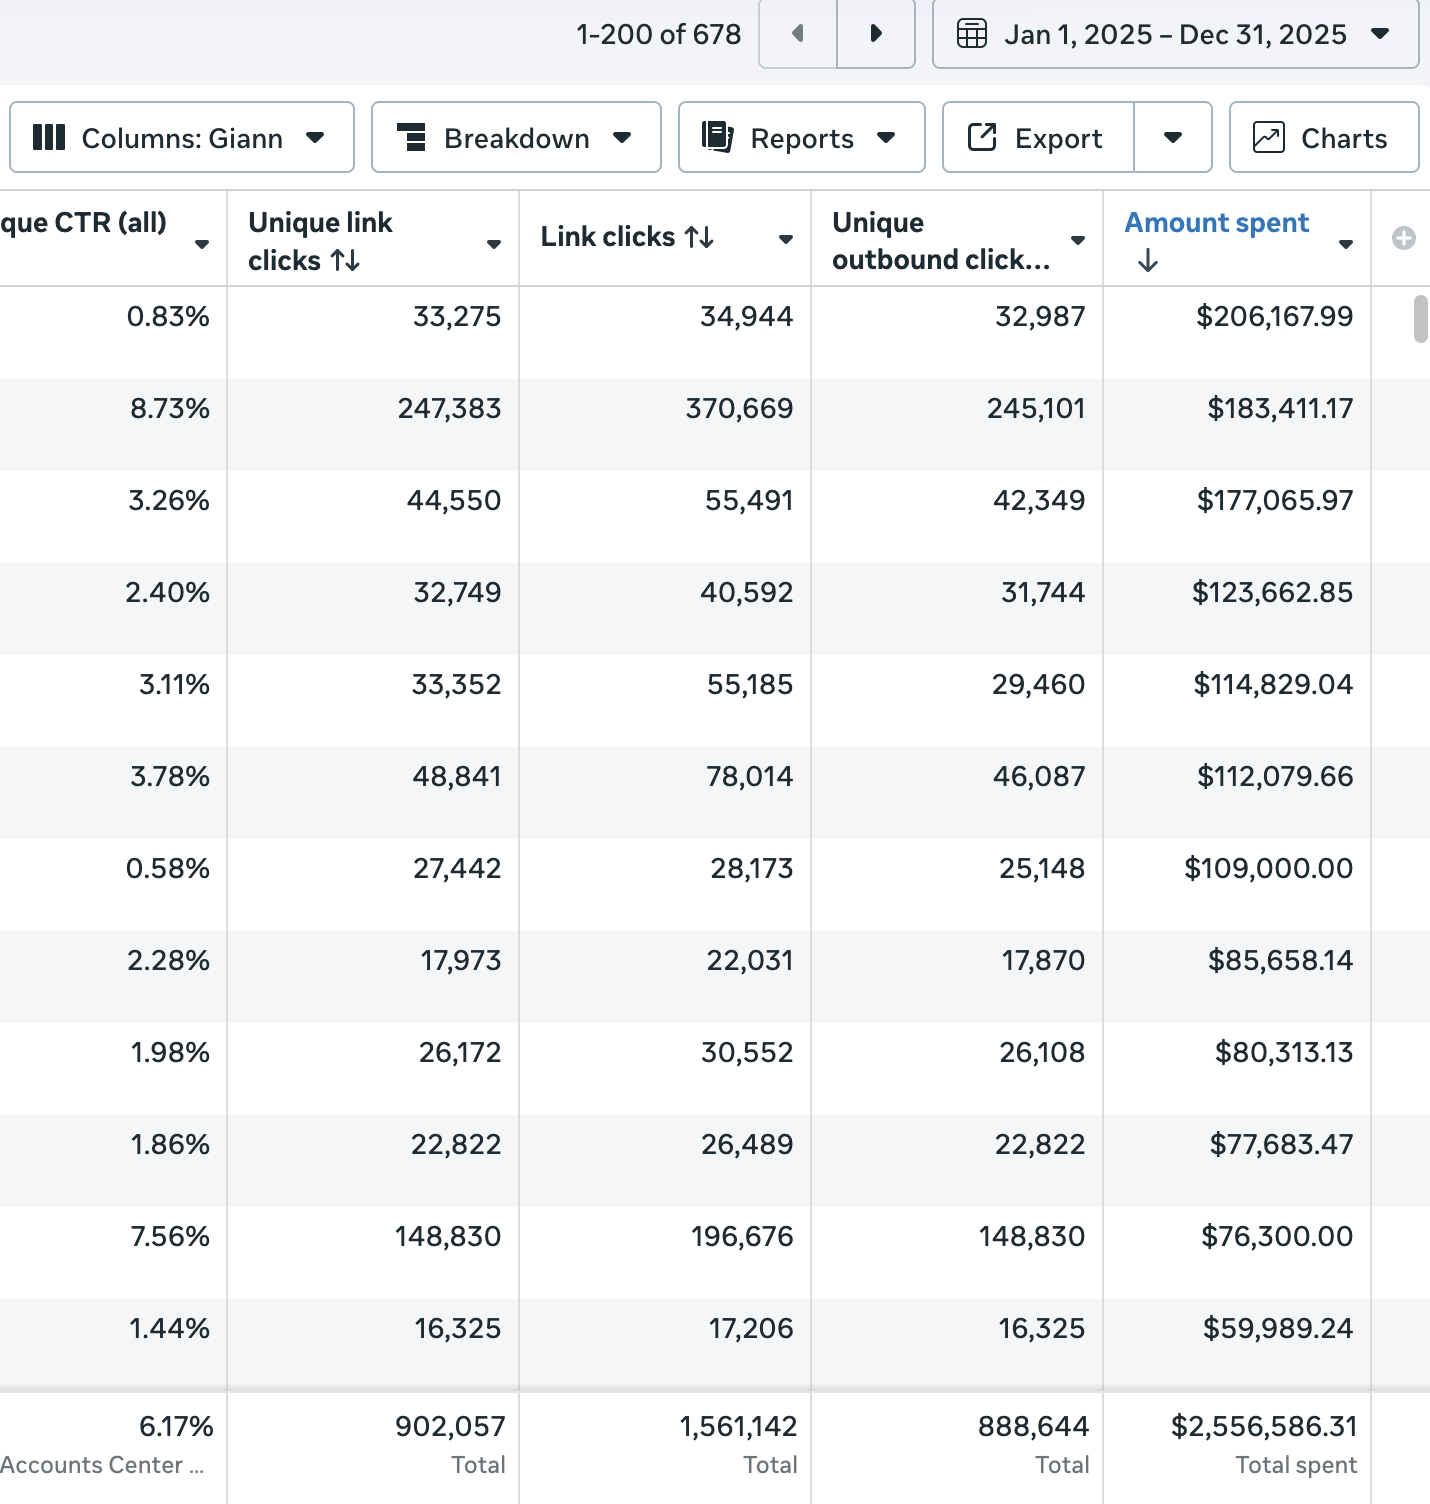Click the 888,644 total unique outbound clicks
1430x1504 pixels.
pyautogui.click(x=1034, y=1426)
